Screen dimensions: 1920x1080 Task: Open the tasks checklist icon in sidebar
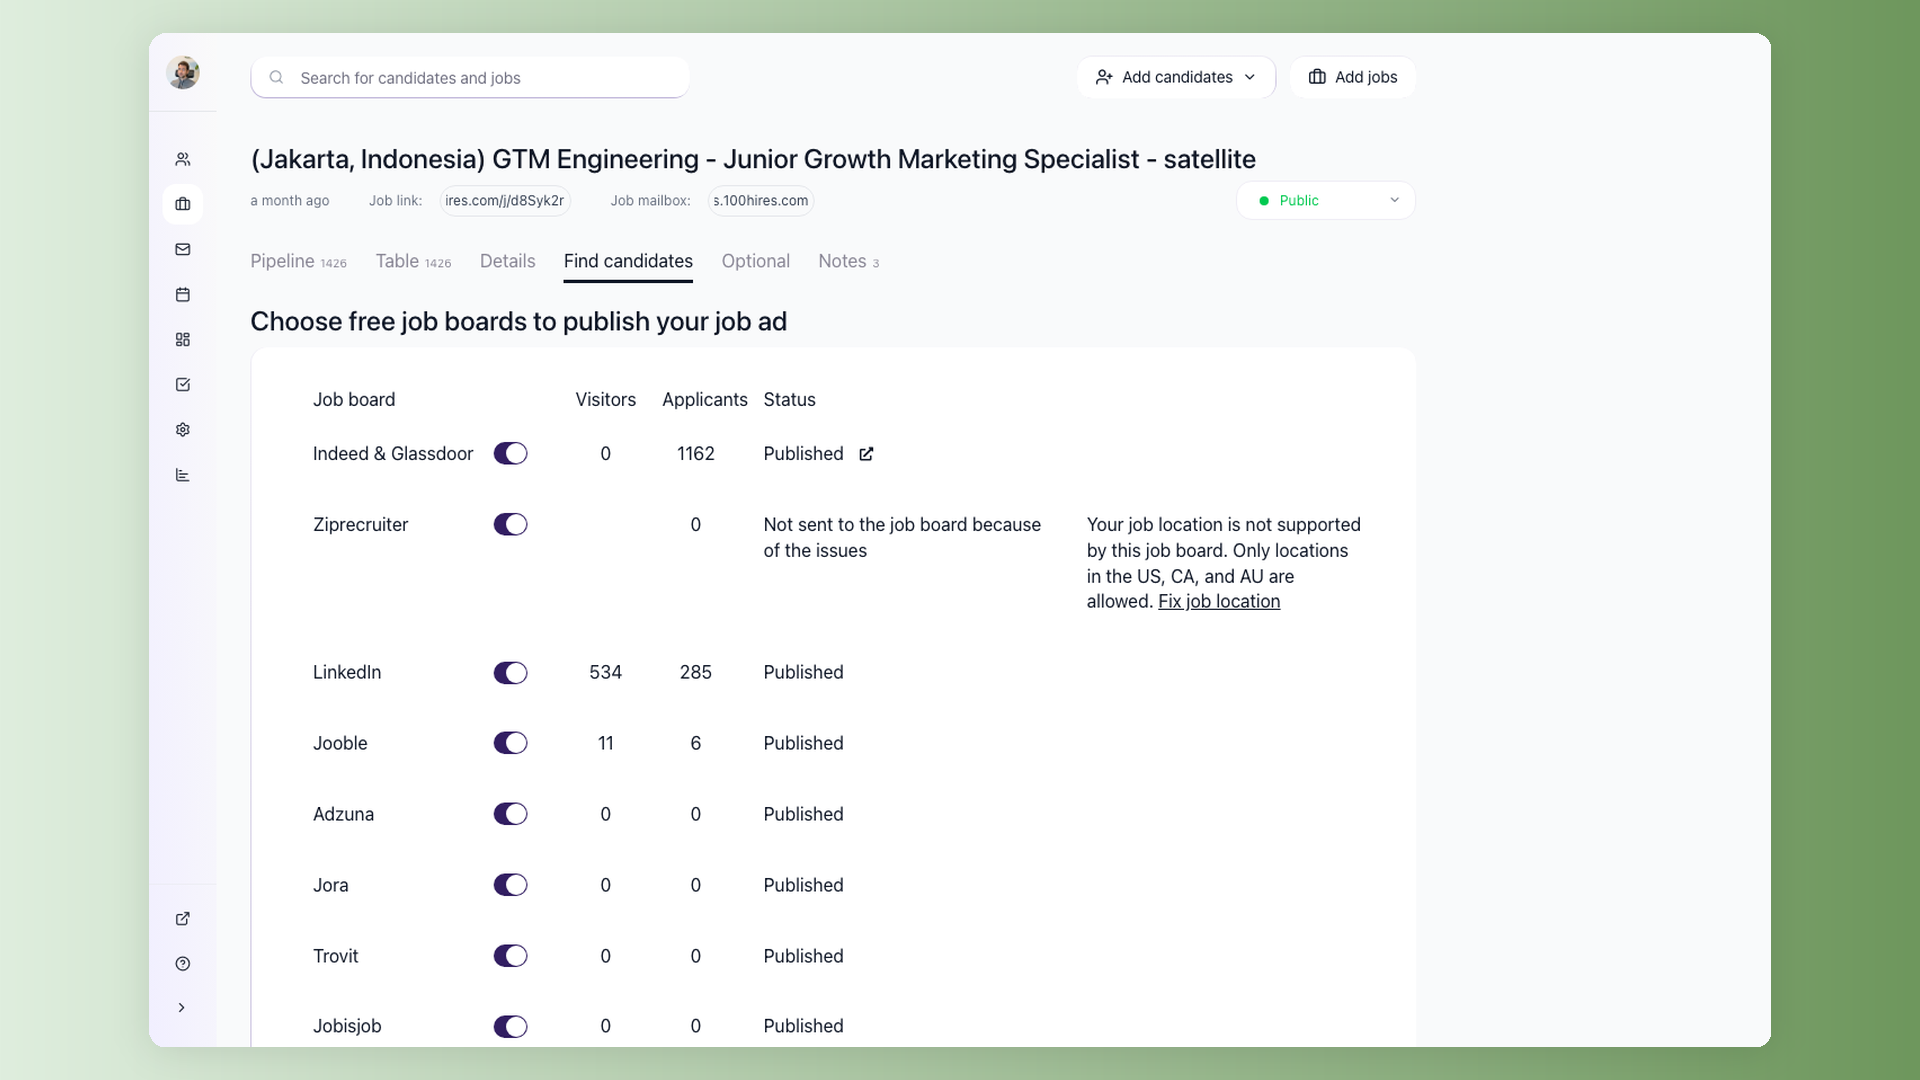(x=183, y=385)
